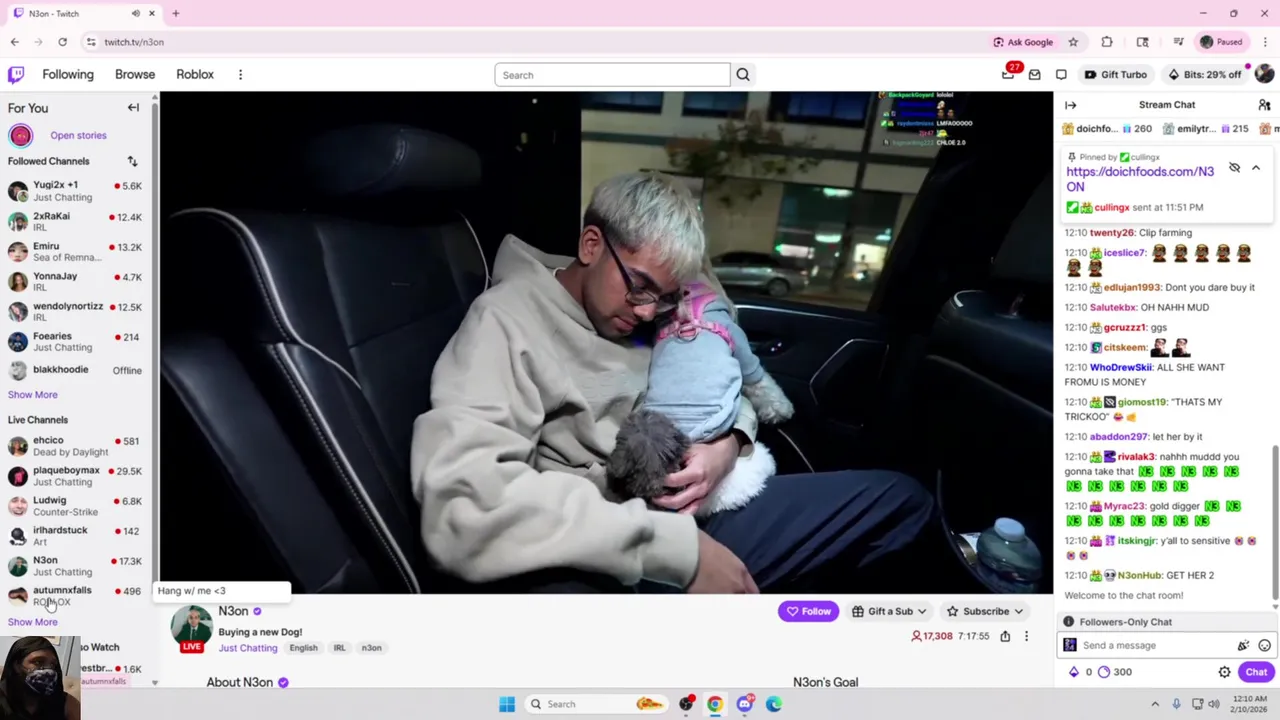
Task: Open the more options menu beside Roblox
Action: 240,75
